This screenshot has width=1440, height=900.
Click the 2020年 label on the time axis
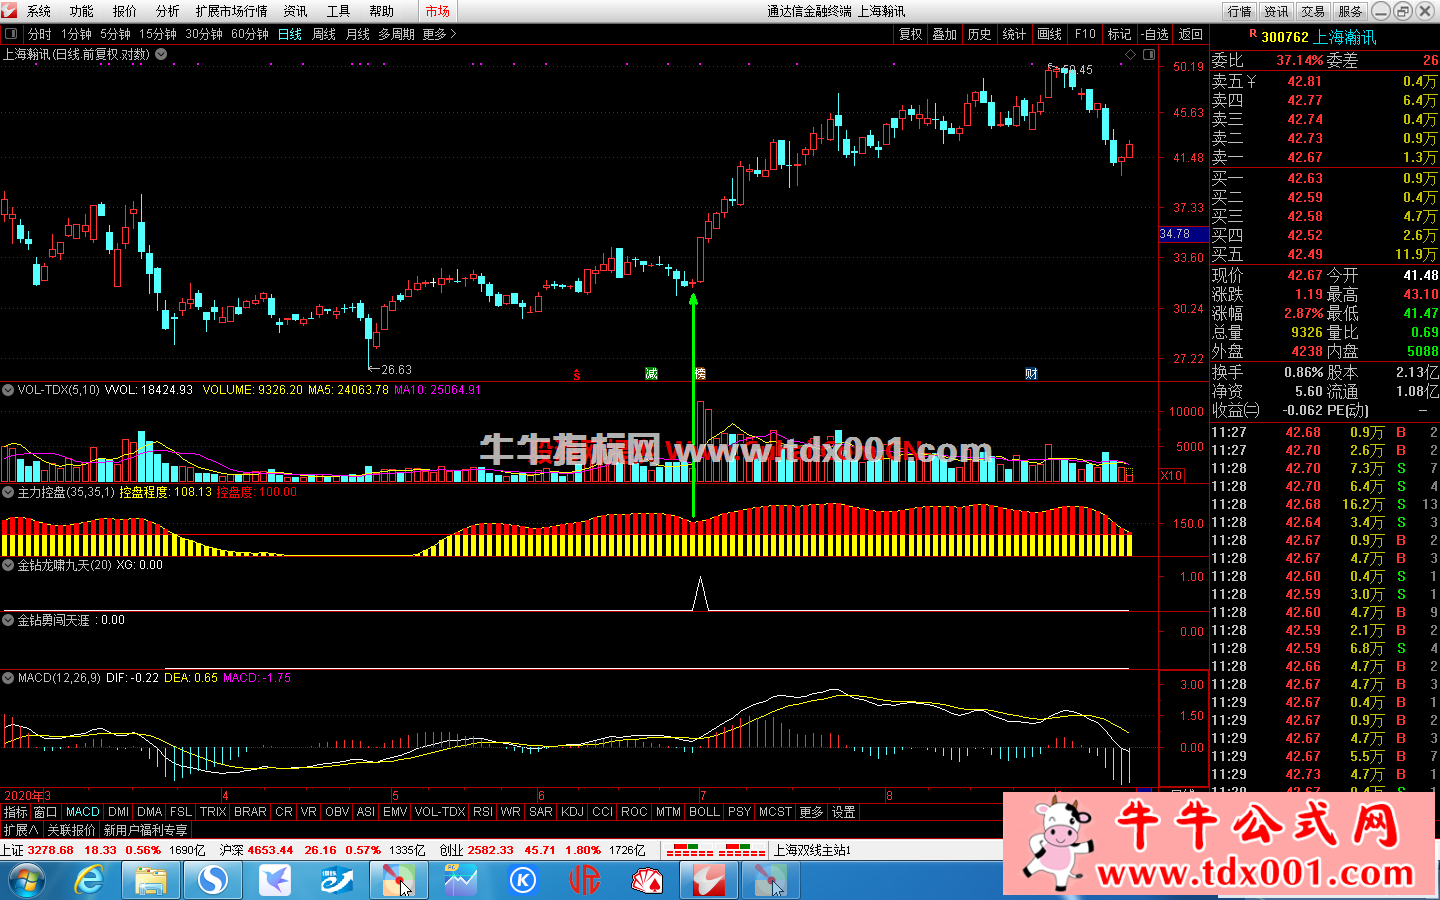(x=23, y=796)
